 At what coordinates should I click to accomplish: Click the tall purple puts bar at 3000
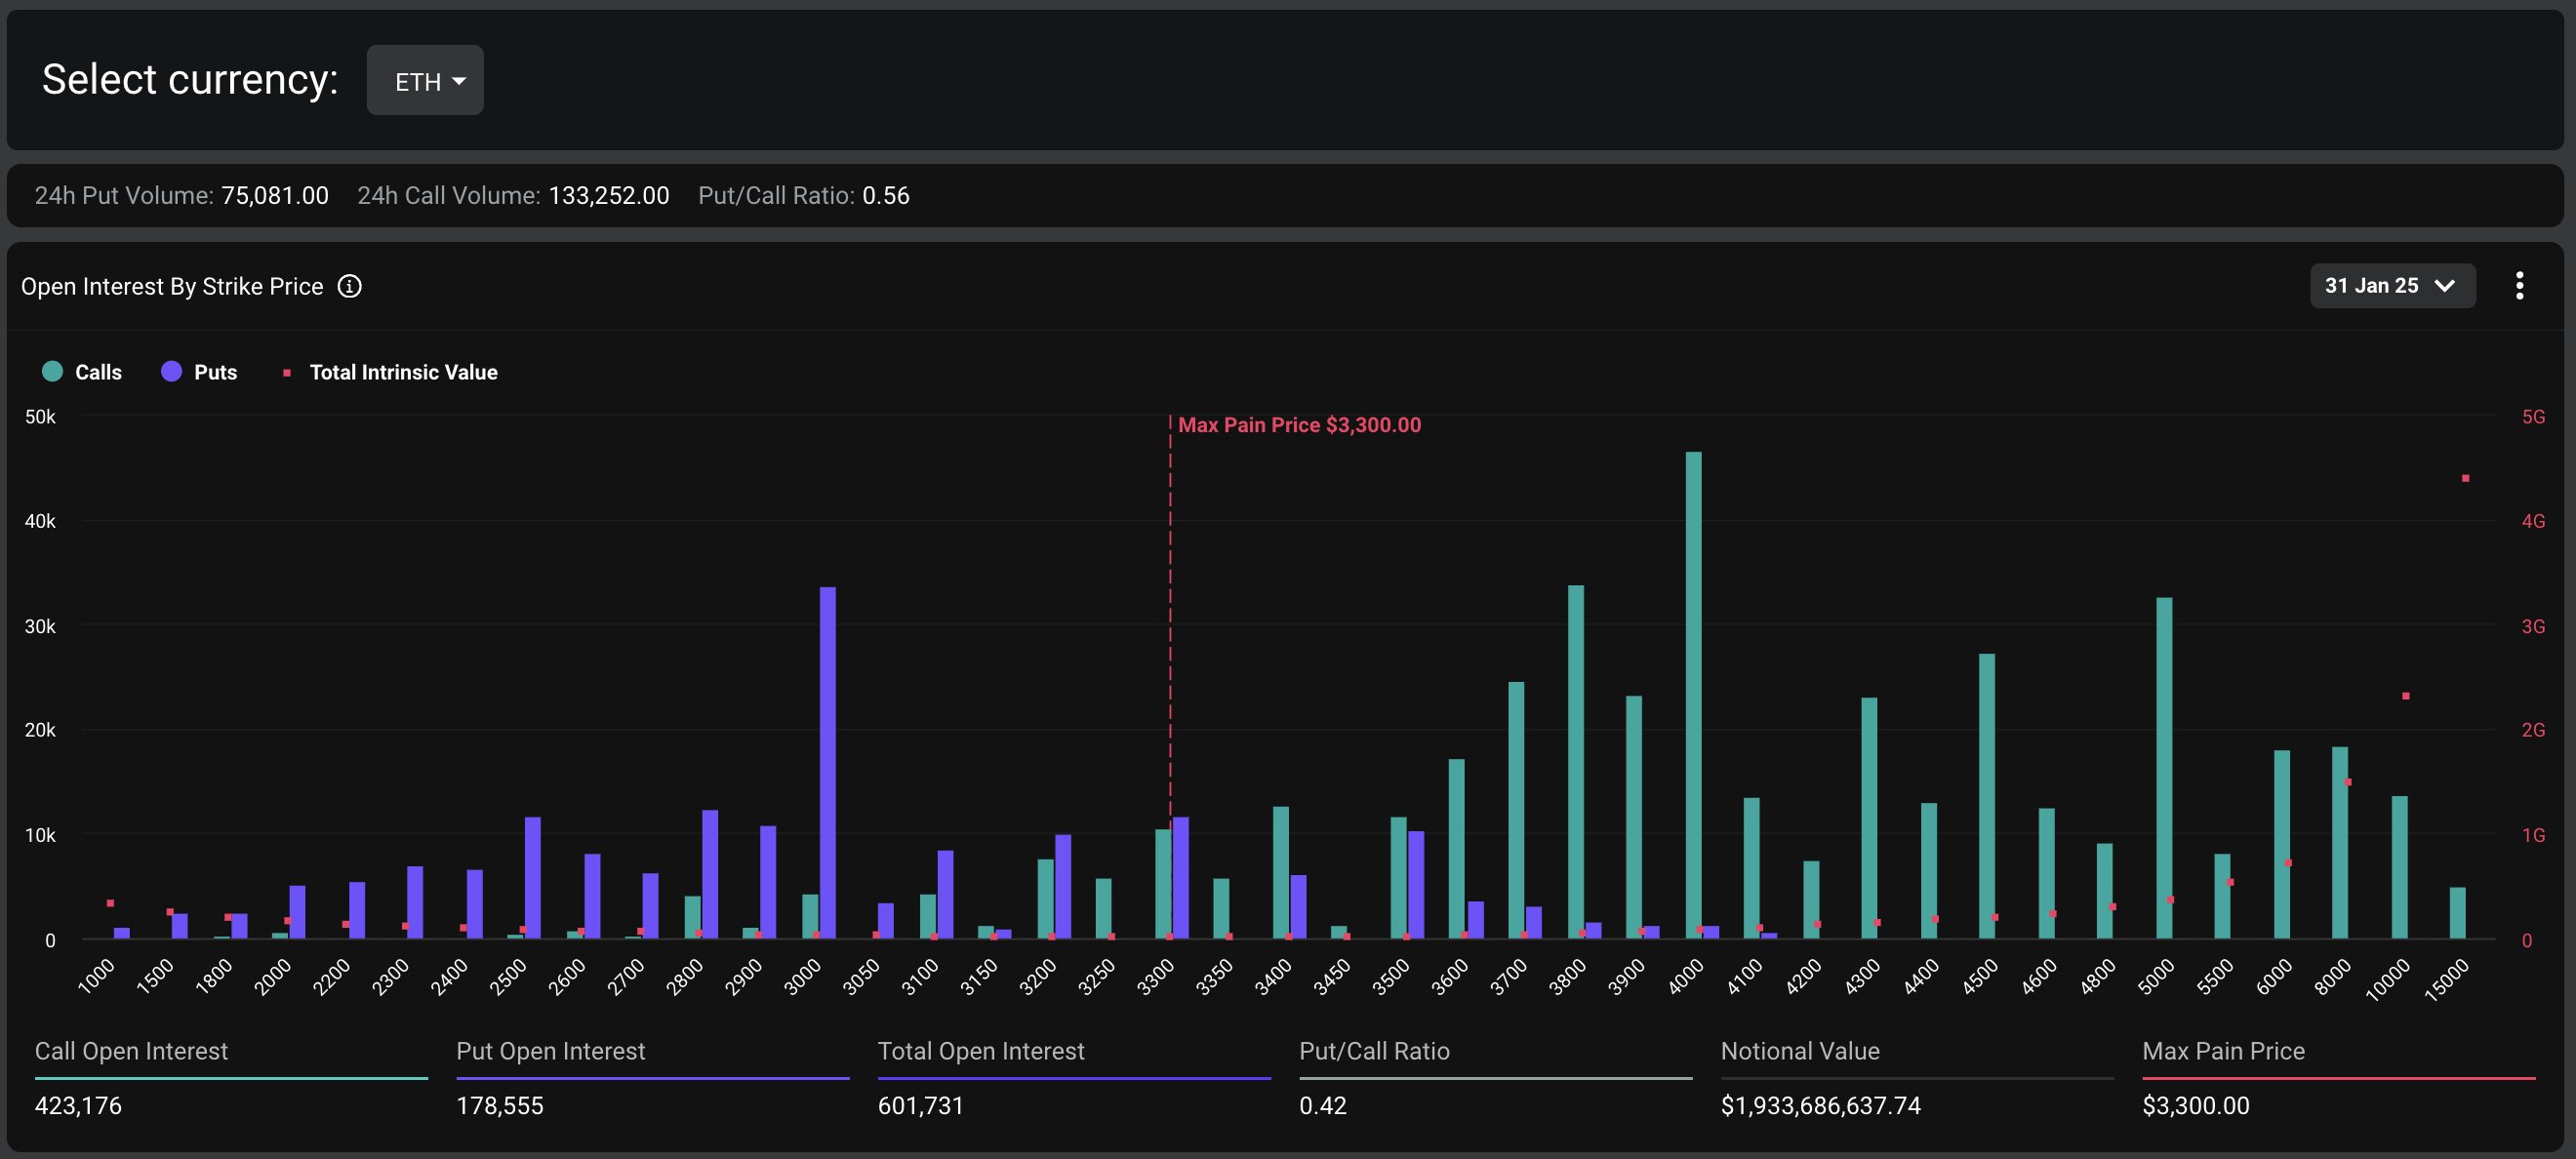tap(827, 760)
